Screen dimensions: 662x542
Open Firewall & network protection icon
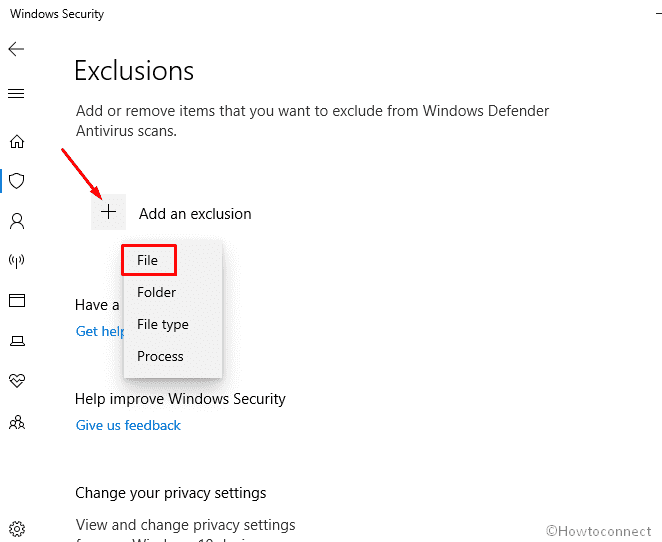coord(17,261)
